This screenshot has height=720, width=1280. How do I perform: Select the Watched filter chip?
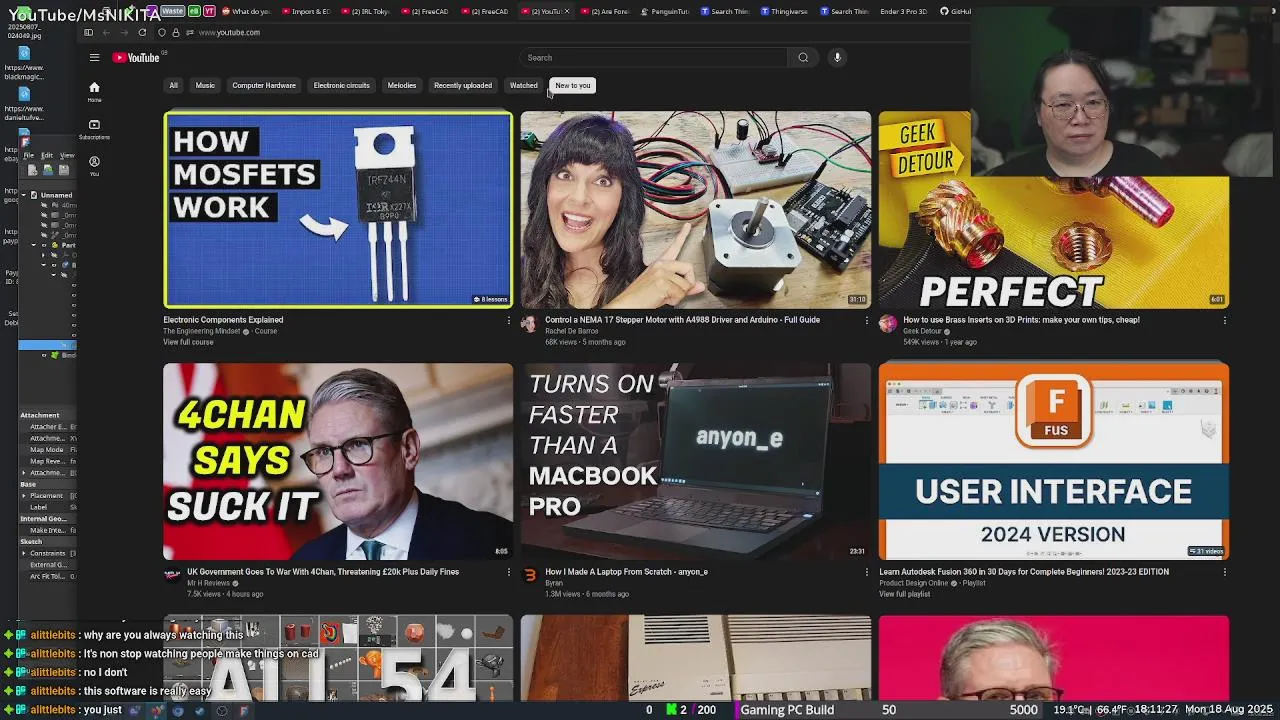click(x=524, y=85)
